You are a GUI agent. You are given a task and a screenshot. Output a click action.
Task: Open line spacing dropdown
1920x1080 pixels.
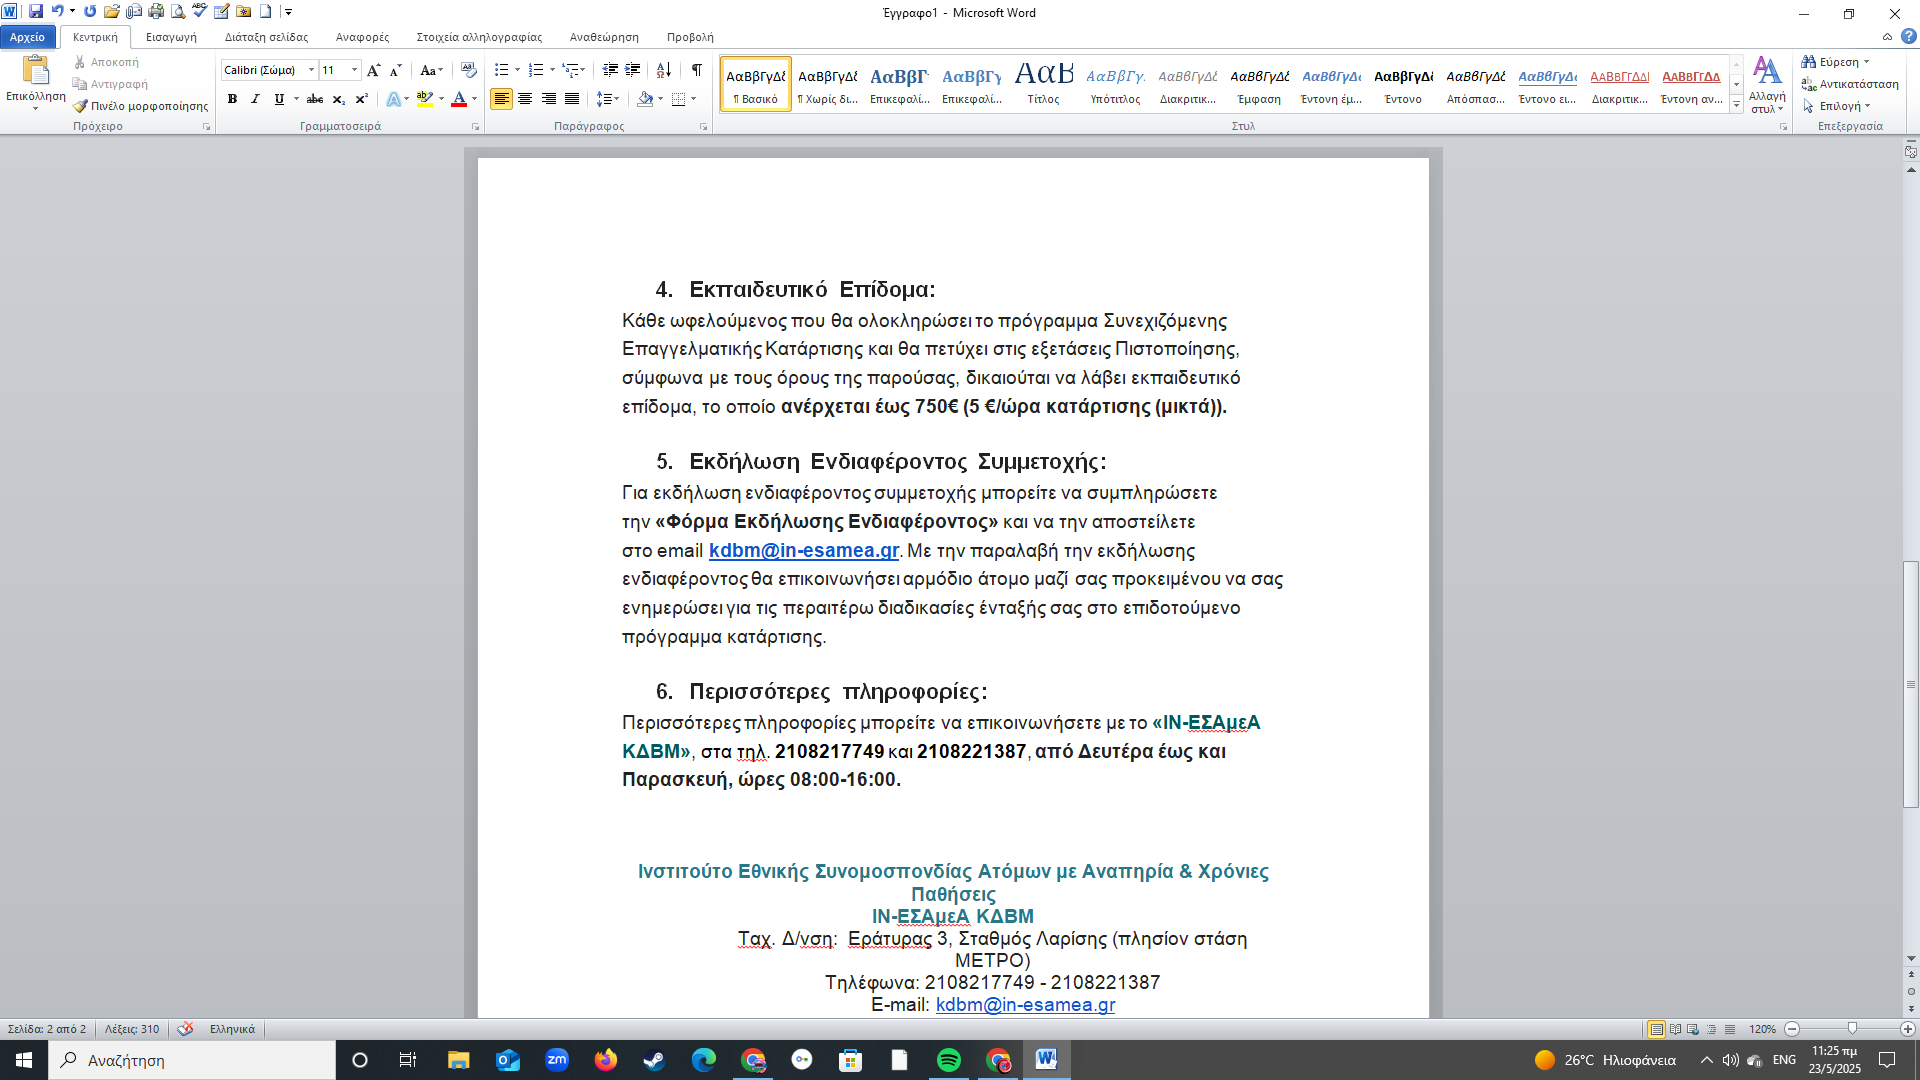[x=608, y=99]
